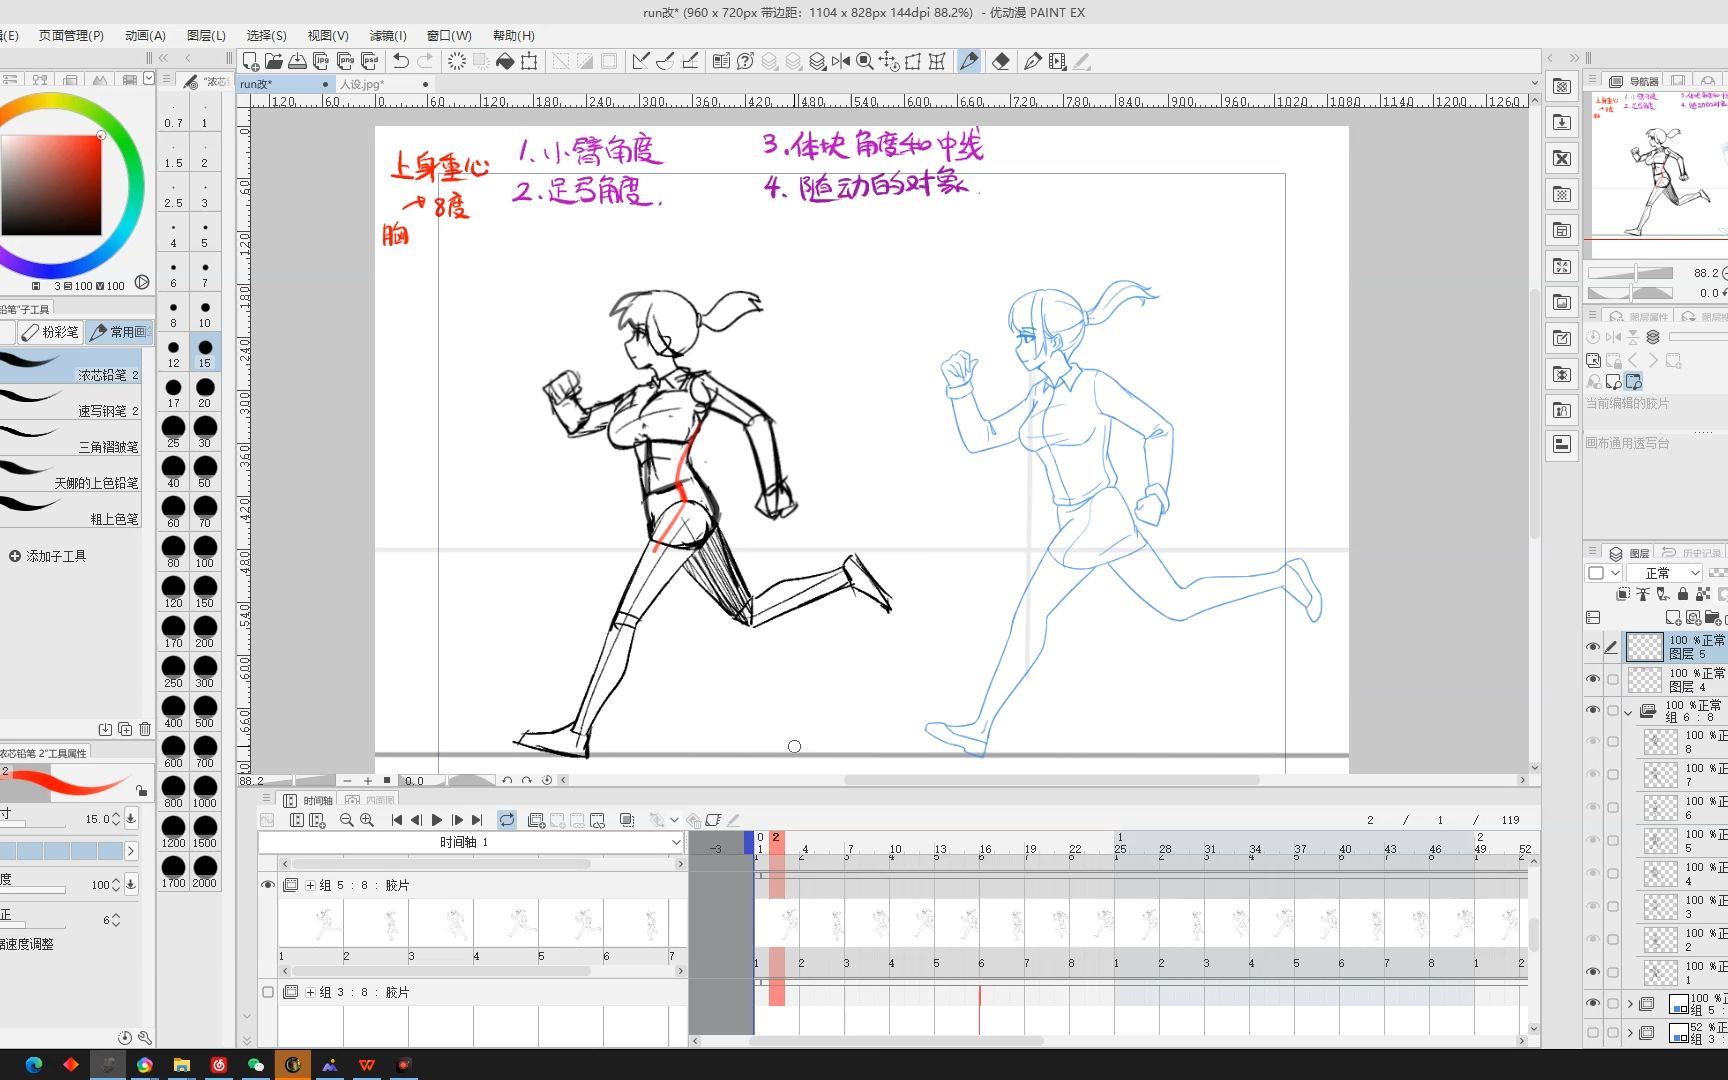Export as PSD icon
This screenshot has width=1728, height=1080.
point(369,61)
